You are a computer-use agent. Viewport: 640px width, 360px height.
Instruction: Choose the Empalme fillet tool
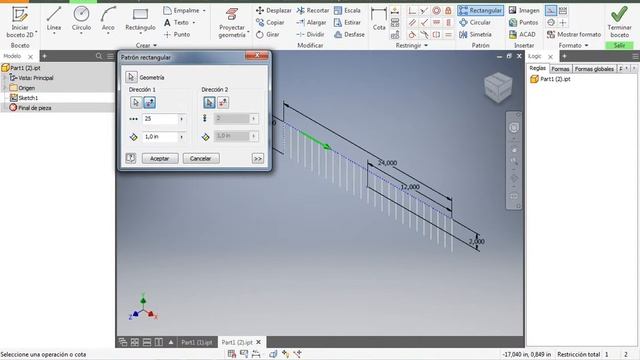[x=182, y=10]
